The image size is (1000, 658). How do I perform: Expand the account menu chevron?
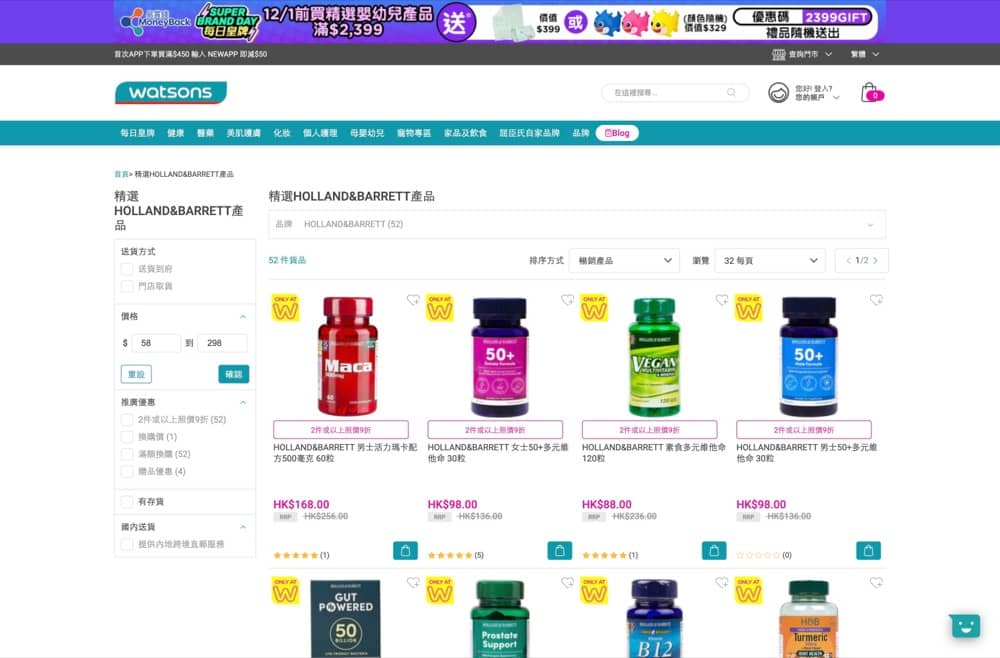(x=836, y=98)
